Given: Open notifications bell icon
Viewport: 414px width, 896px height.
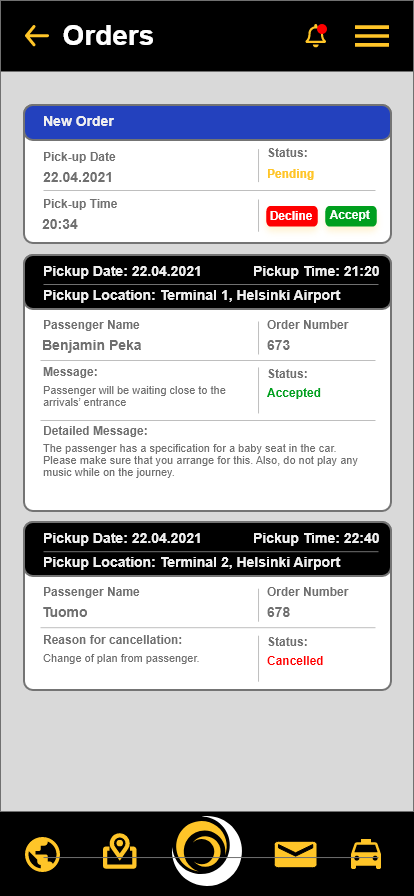Looking at the screenshot, I should point(316,35).
